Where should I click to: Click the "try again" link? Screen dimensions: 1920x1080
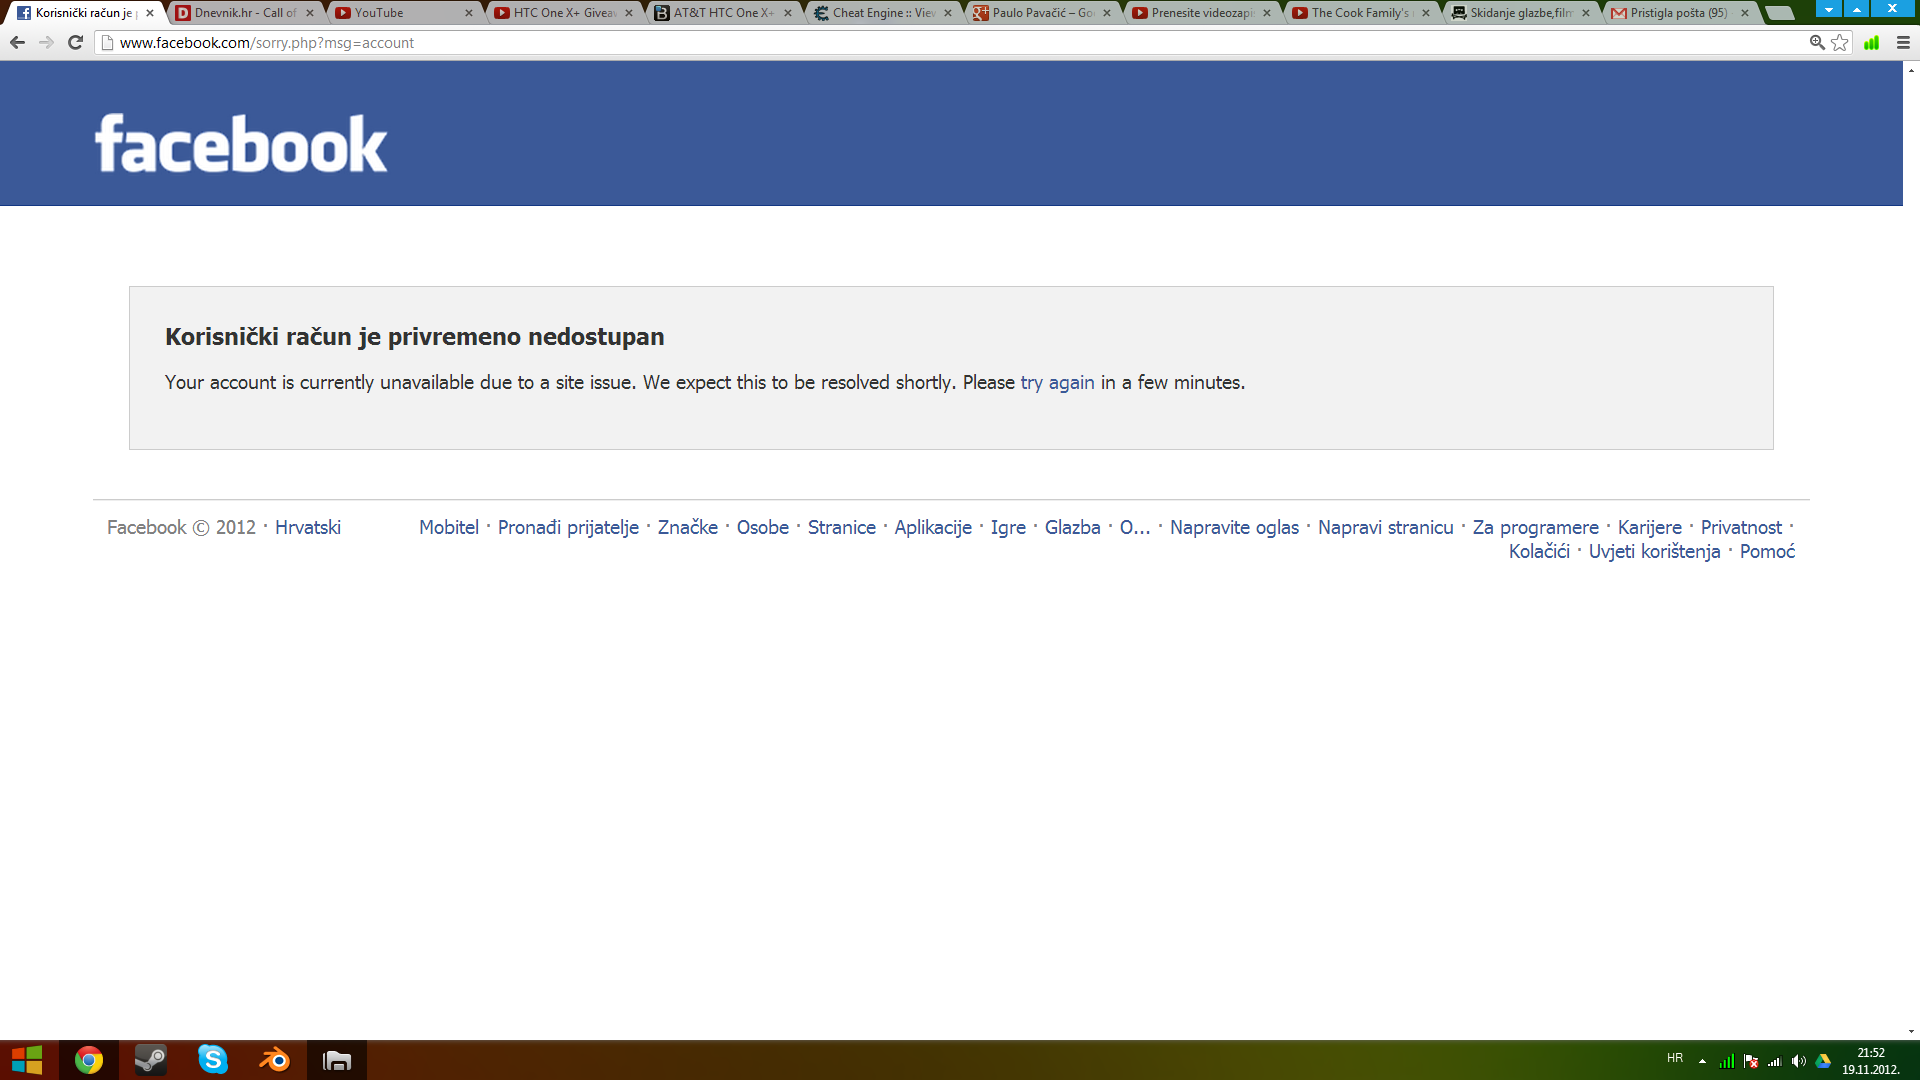1057,382
